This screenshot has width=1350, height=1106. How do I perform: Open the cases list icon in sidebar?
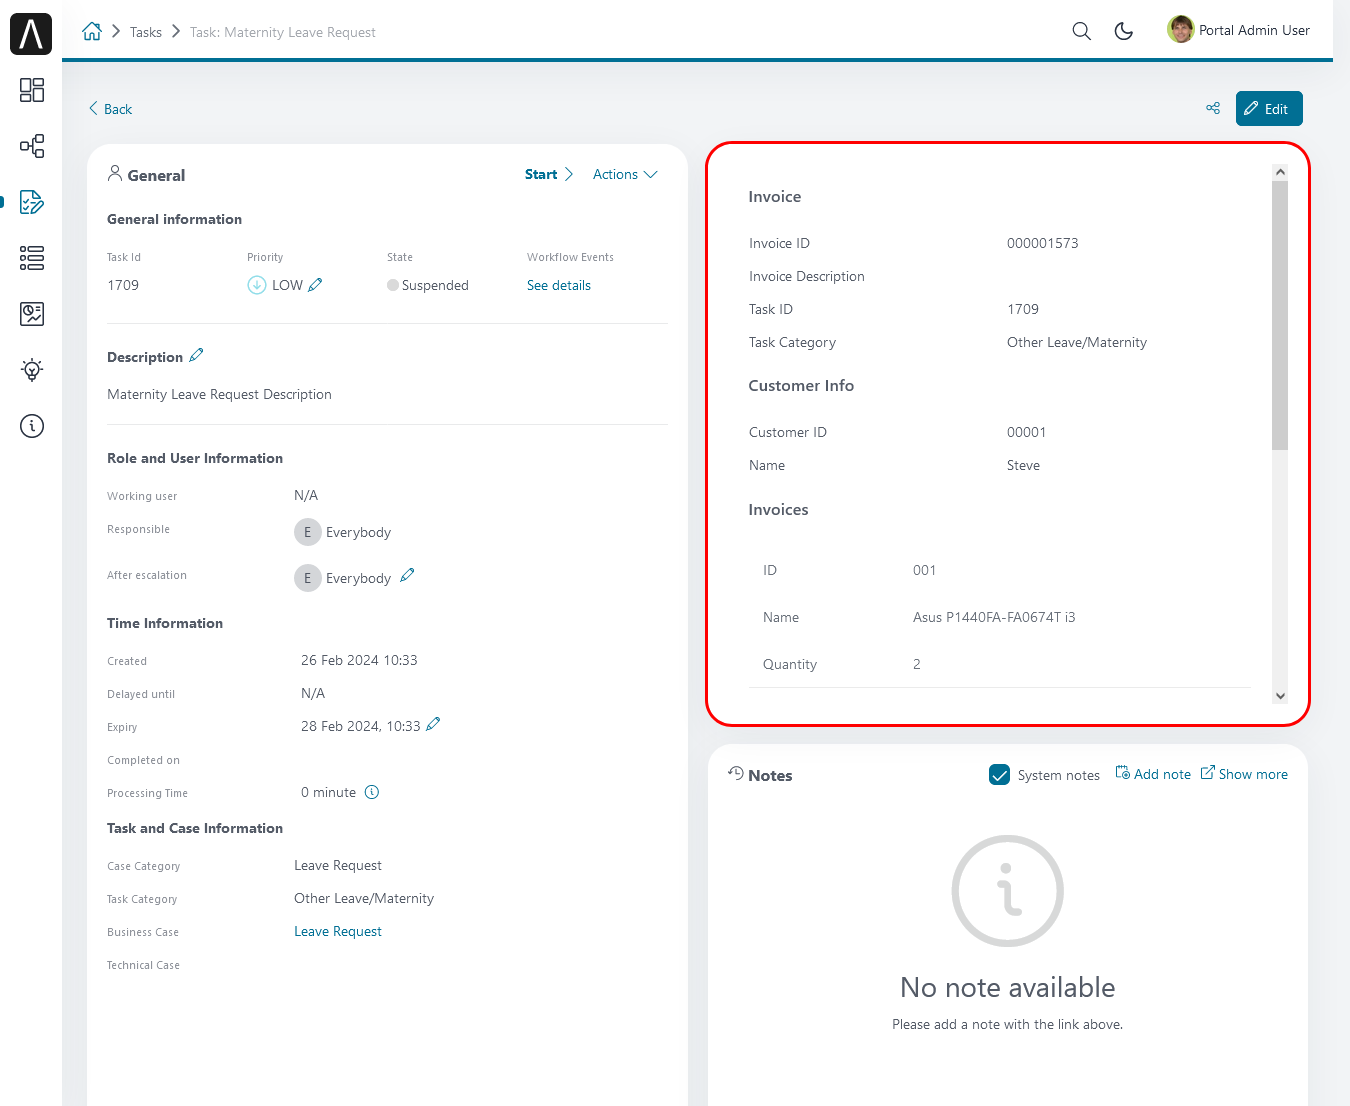[32, 258]
